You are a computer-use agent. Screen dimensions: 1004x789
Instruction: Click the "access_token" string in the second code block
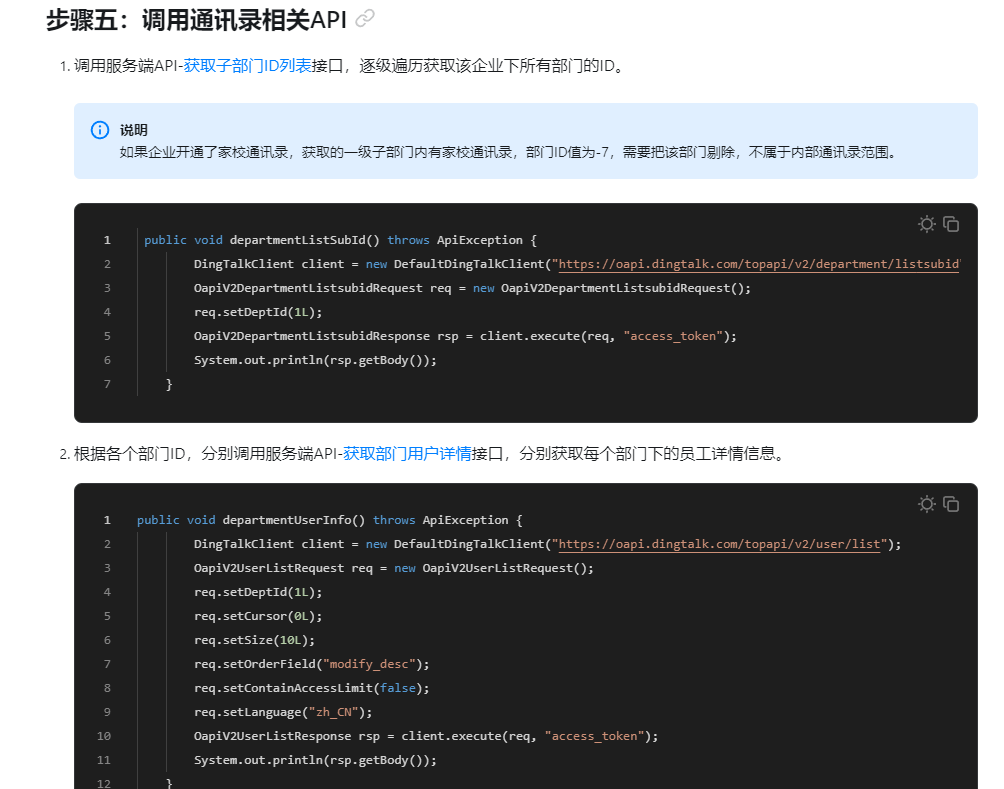click(x=595, y=736)
